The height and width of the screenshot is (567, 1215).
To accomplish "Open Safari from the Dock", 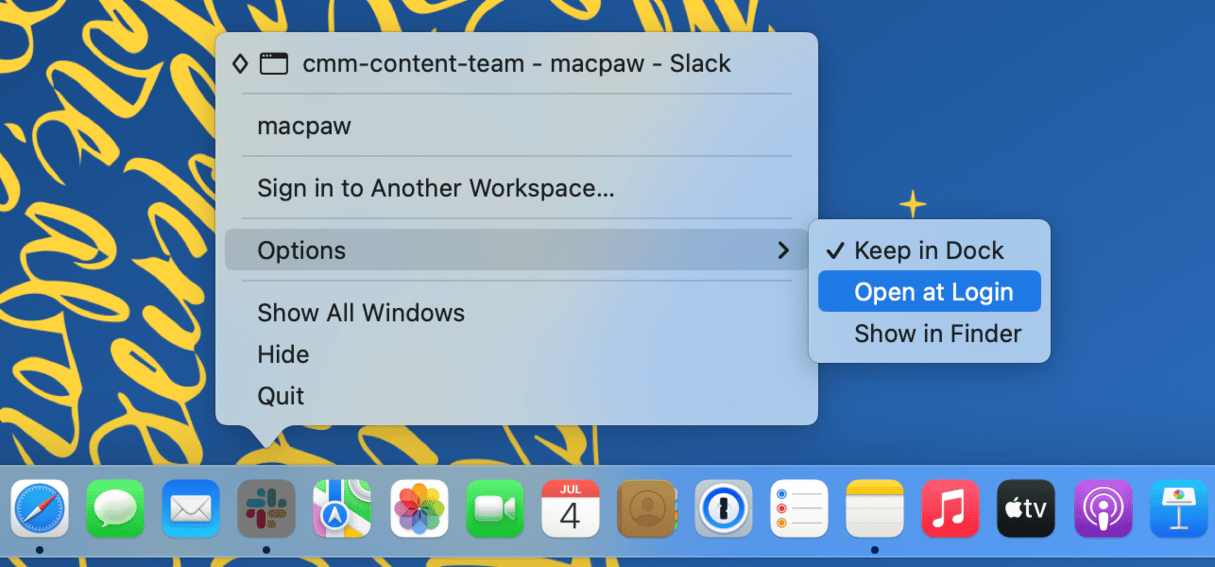I will pyautogui.click(x=39, y=509).
